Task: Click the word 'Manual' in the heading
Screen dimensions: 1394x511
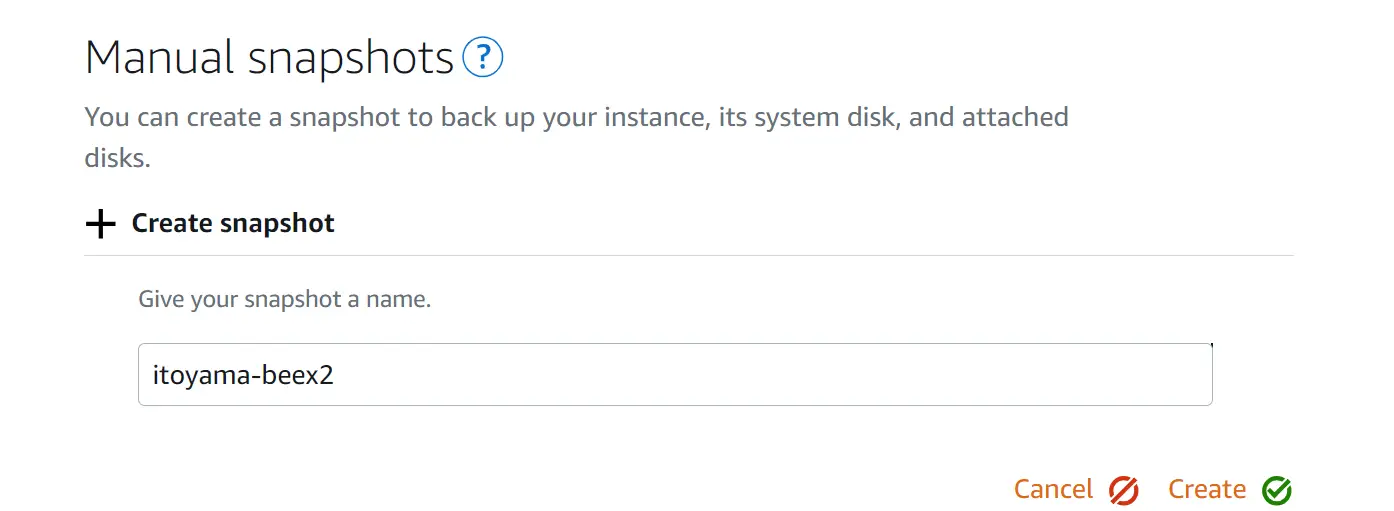Action: pyautogui.click(x=160, y=59)
